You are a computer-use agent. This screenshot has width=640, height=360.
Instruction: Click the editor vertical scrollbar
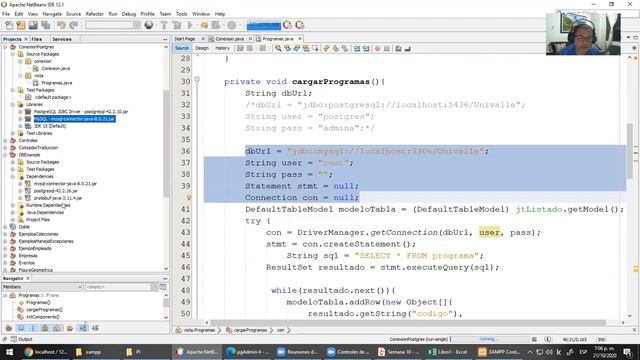click(x=630, y=151)
